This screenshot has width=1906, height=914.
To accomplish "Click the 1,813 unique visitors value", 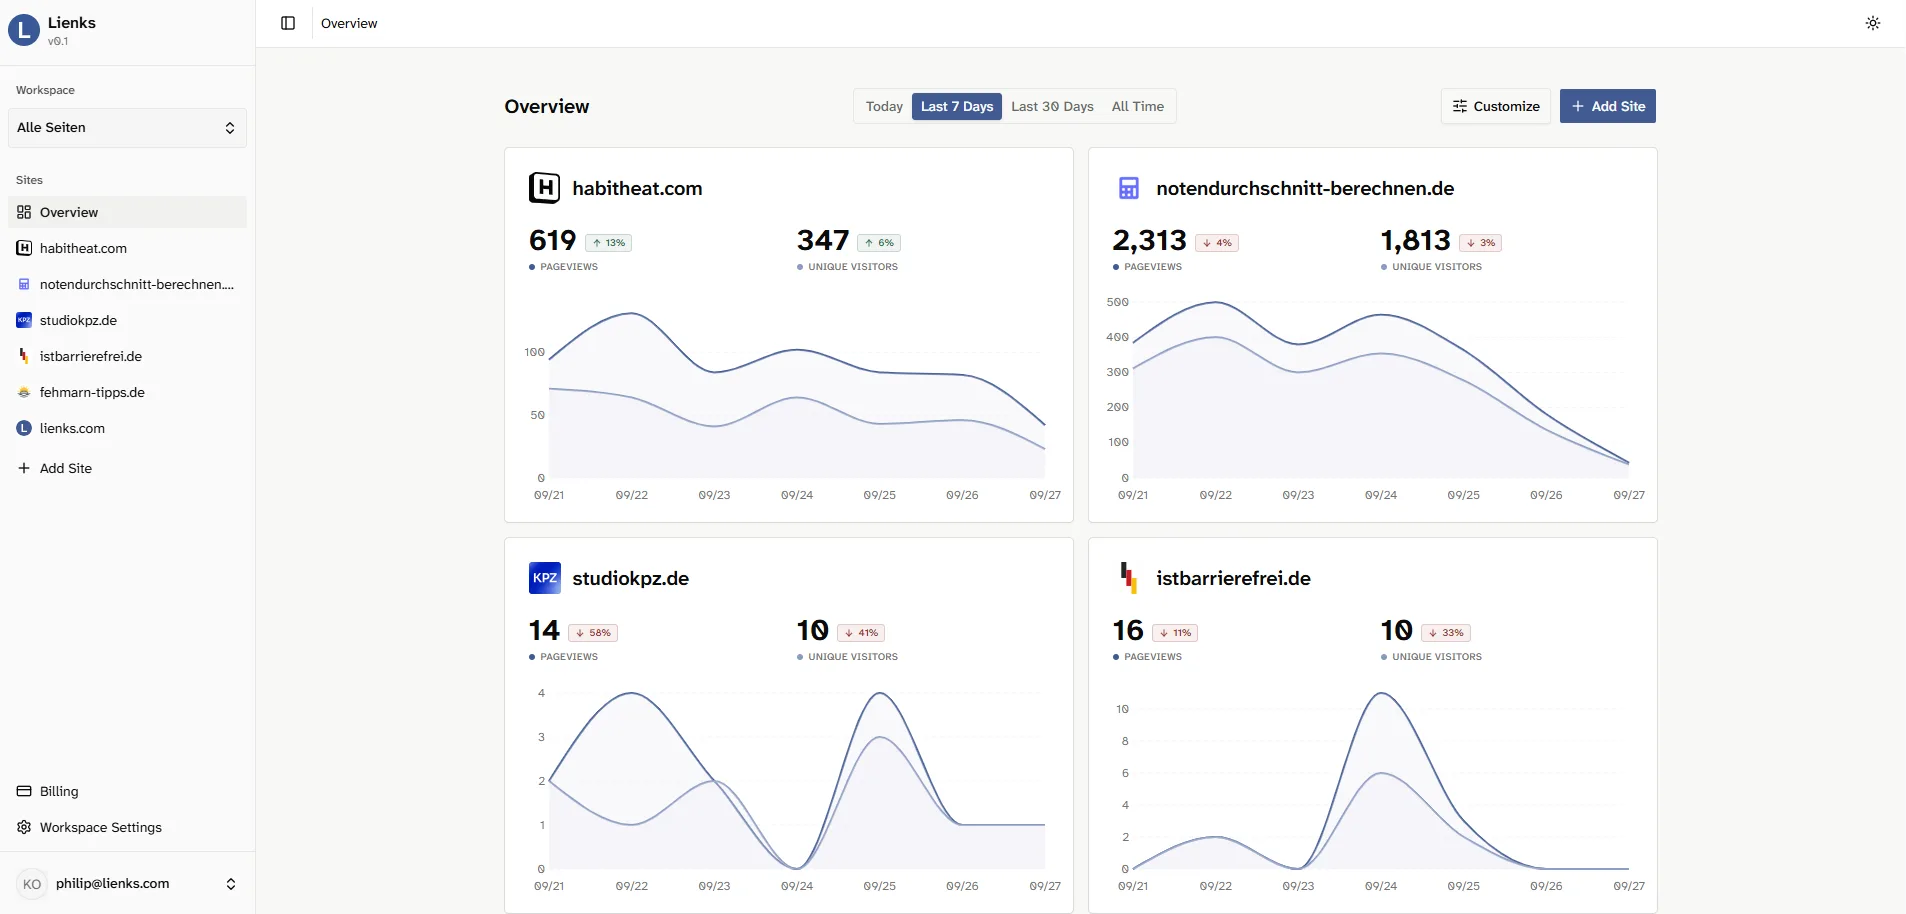I will tap(1415, 241).
